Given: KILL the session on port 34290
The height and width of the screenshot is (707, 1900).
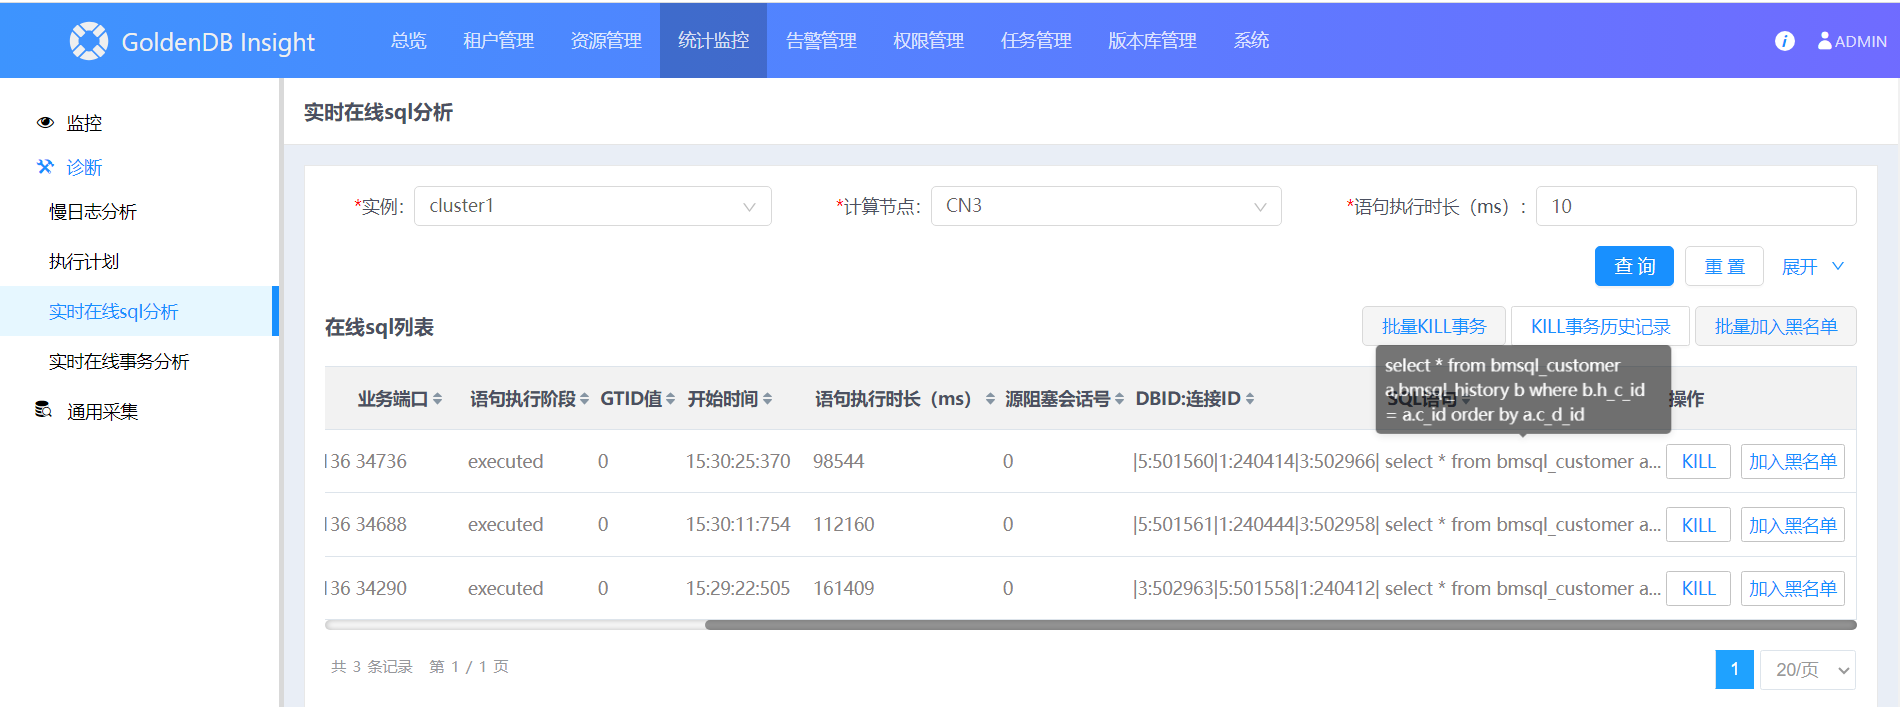Looking at the screenshot, I should pos(1698,588).
